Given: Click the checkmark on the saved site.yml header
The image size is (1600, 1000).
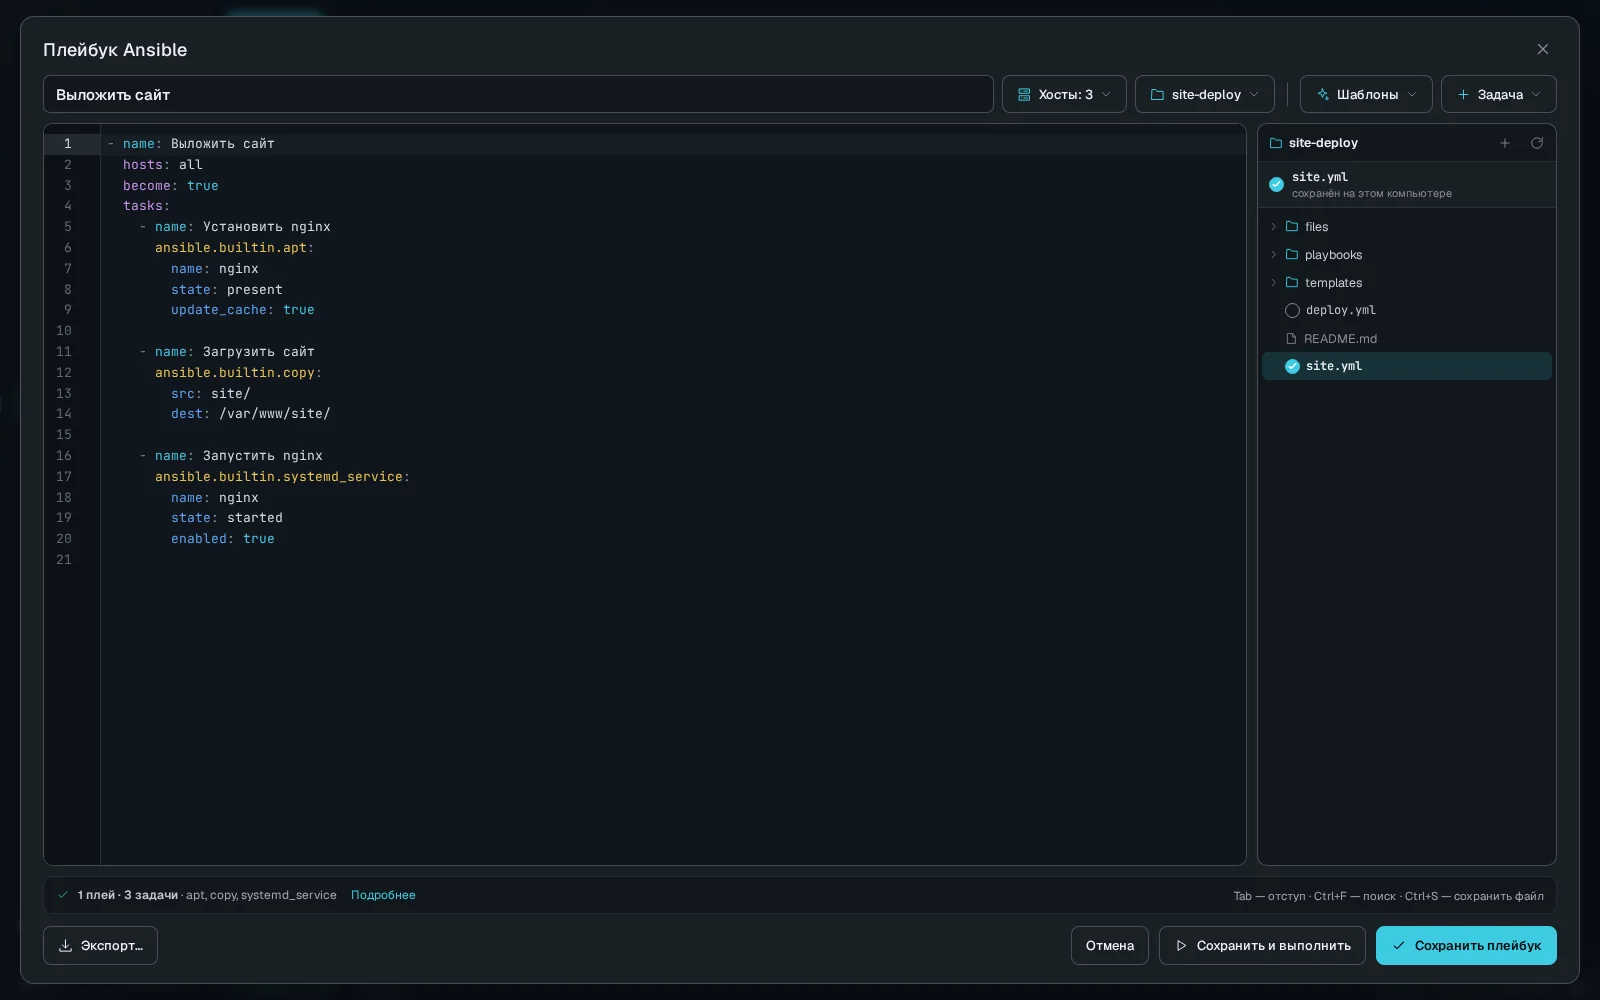Looking at the screenshot, I should 1276,184.
